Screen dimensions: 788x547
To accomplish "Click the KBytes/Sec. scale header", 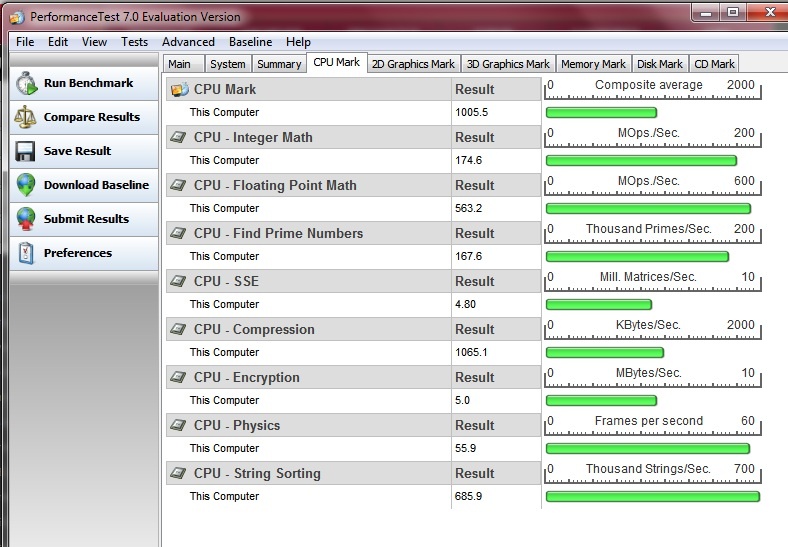I will point(653,328).
